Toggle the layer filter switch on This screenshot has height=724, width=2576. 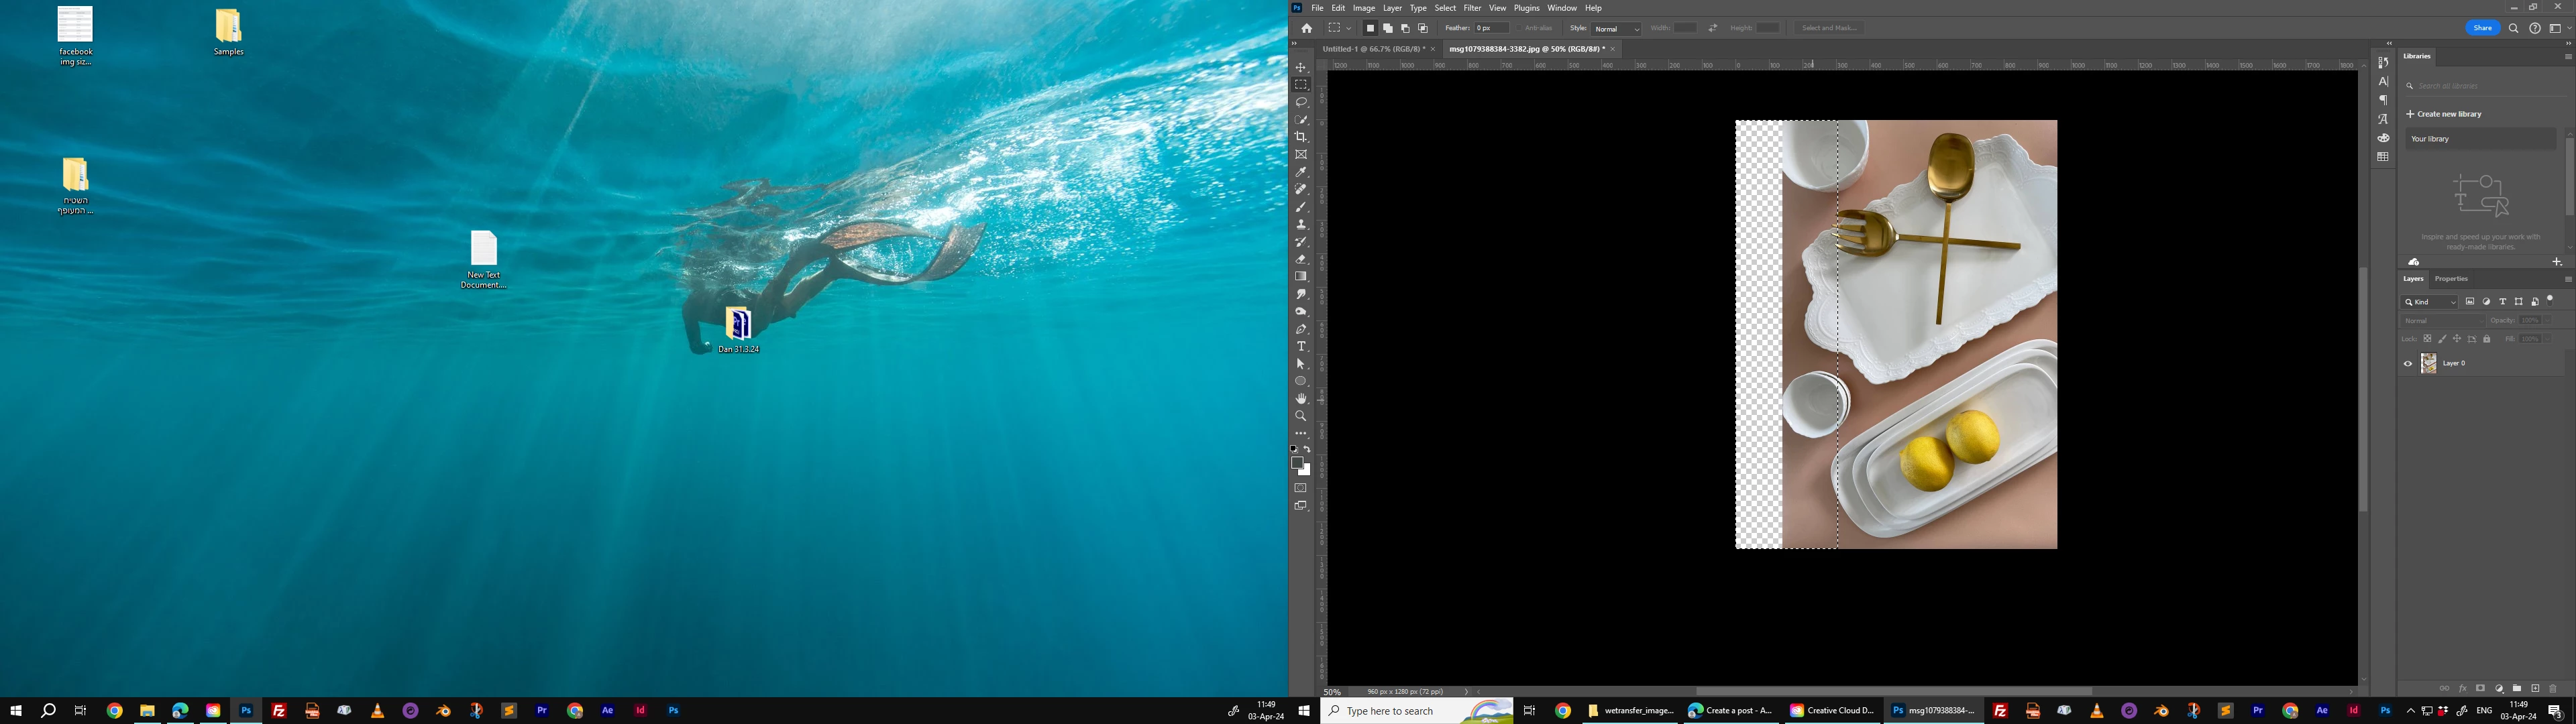pyautogui.click(x=2550, y=300)
